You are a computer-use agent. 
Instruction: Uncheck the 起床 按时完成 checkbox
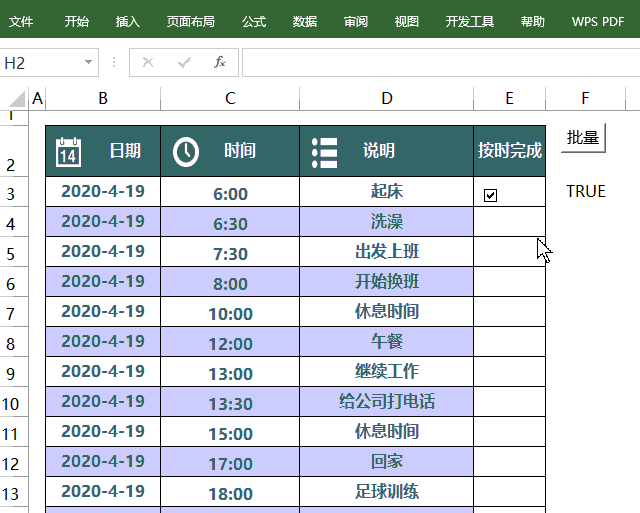click(x=490, y=195)
